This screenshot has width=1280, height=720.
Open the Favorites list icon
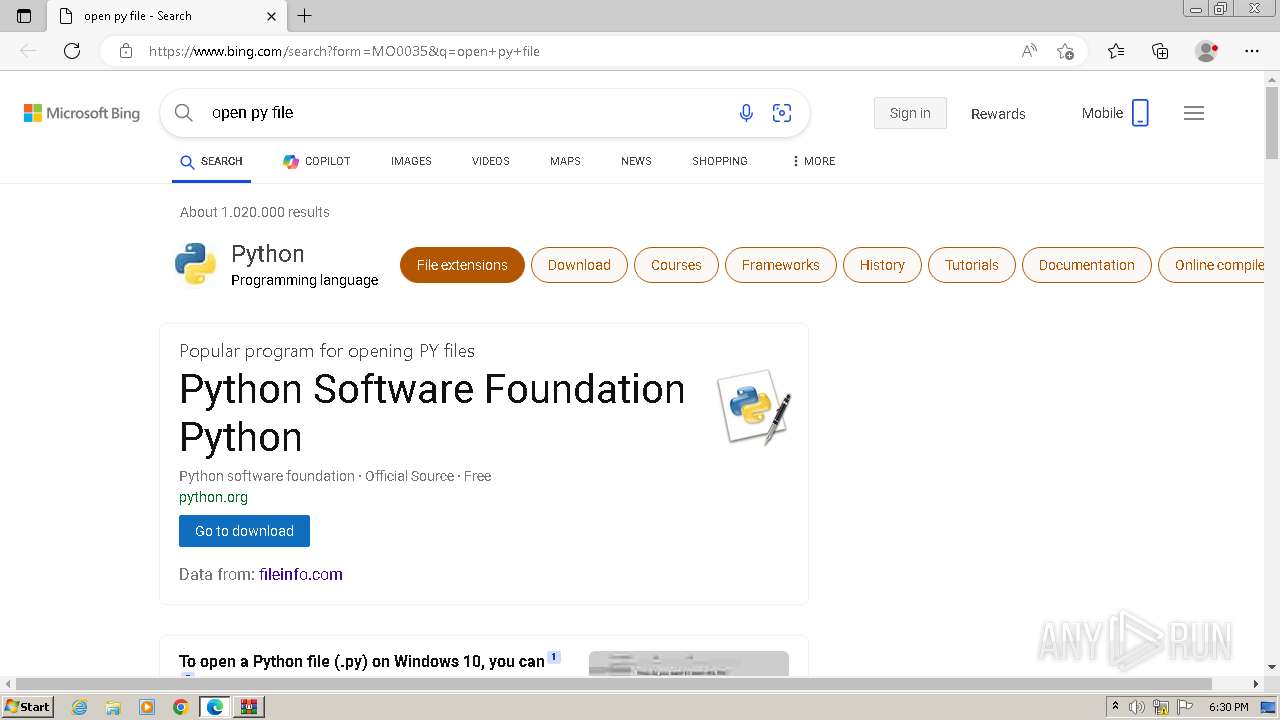(x=1116, y=51)
